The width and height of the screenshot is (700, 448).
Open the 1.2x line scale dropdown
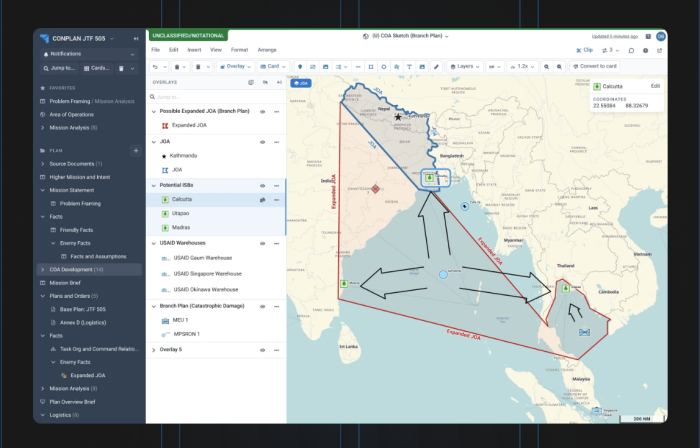pyautogui.click(x=520, y=66)
